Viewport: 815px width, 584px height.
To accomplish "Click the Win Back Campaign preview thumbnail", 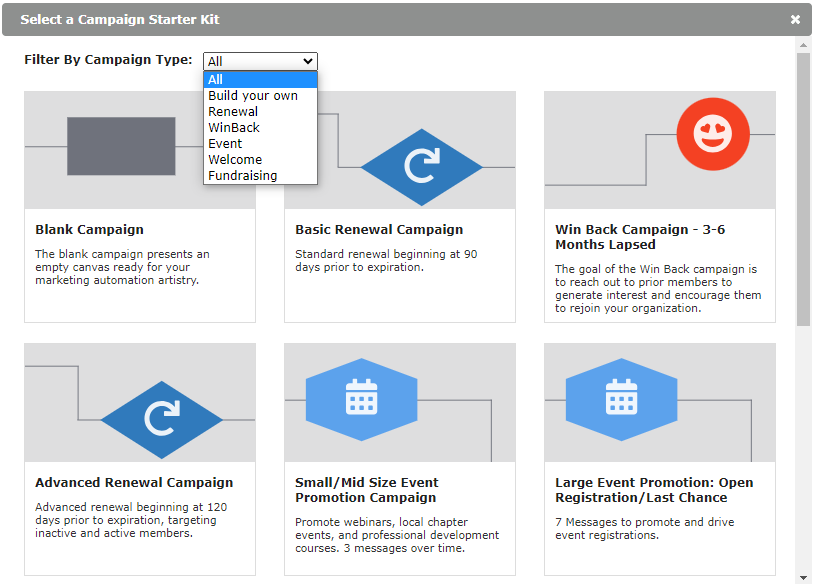I will (x=660, y=148).
